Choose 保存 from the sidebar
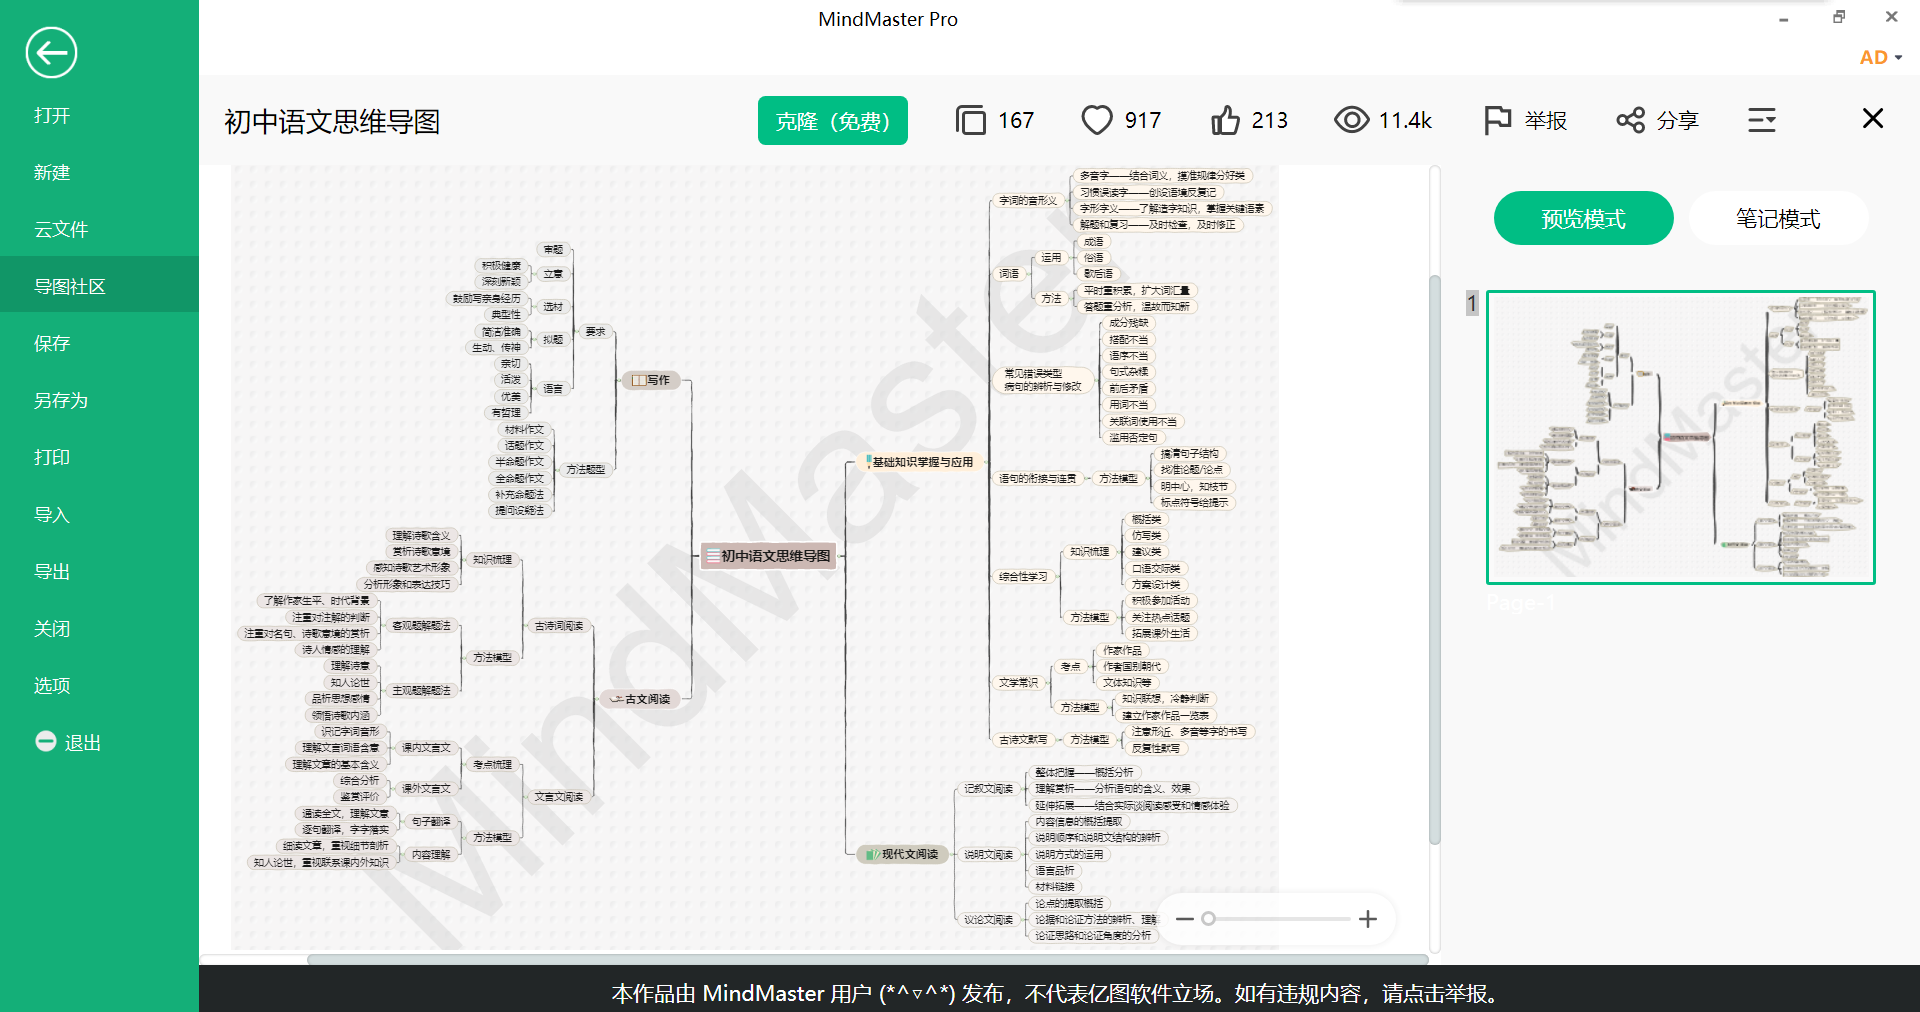The width and height of the screenshot is (1920, 1012). coord(52,344)
